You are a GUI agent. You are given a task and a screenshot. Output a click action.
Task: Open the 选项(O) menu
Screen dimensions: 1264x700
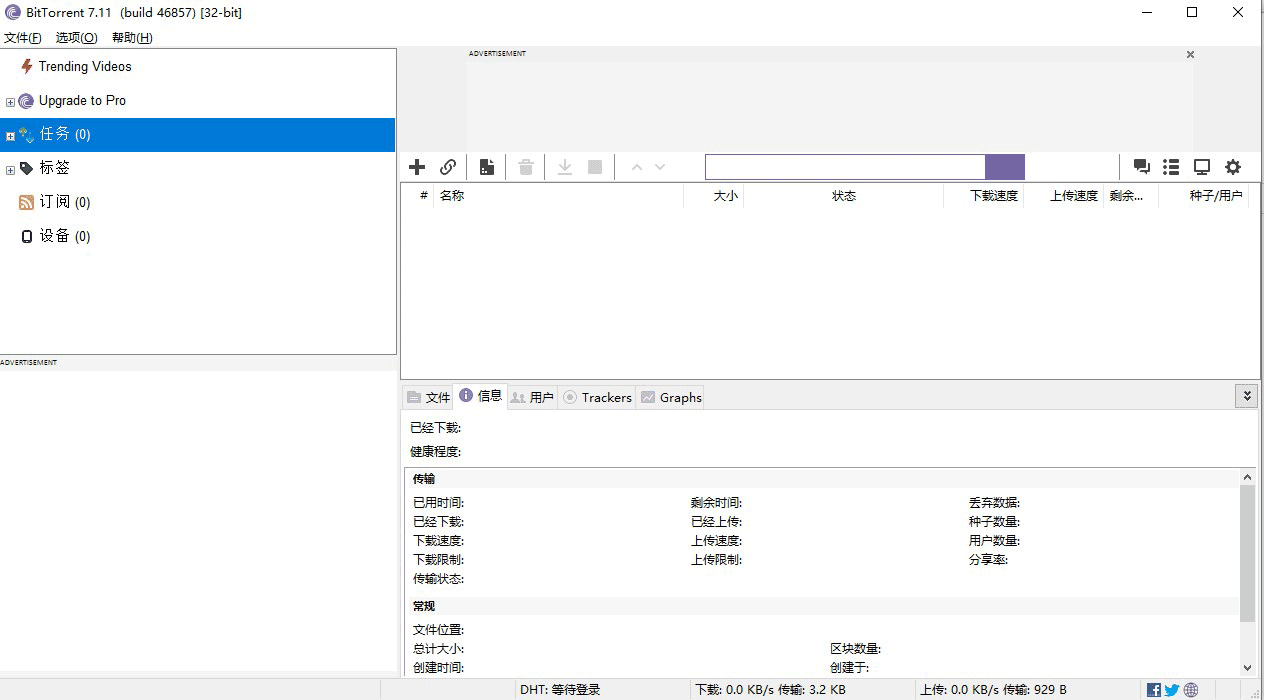[76, 38]
